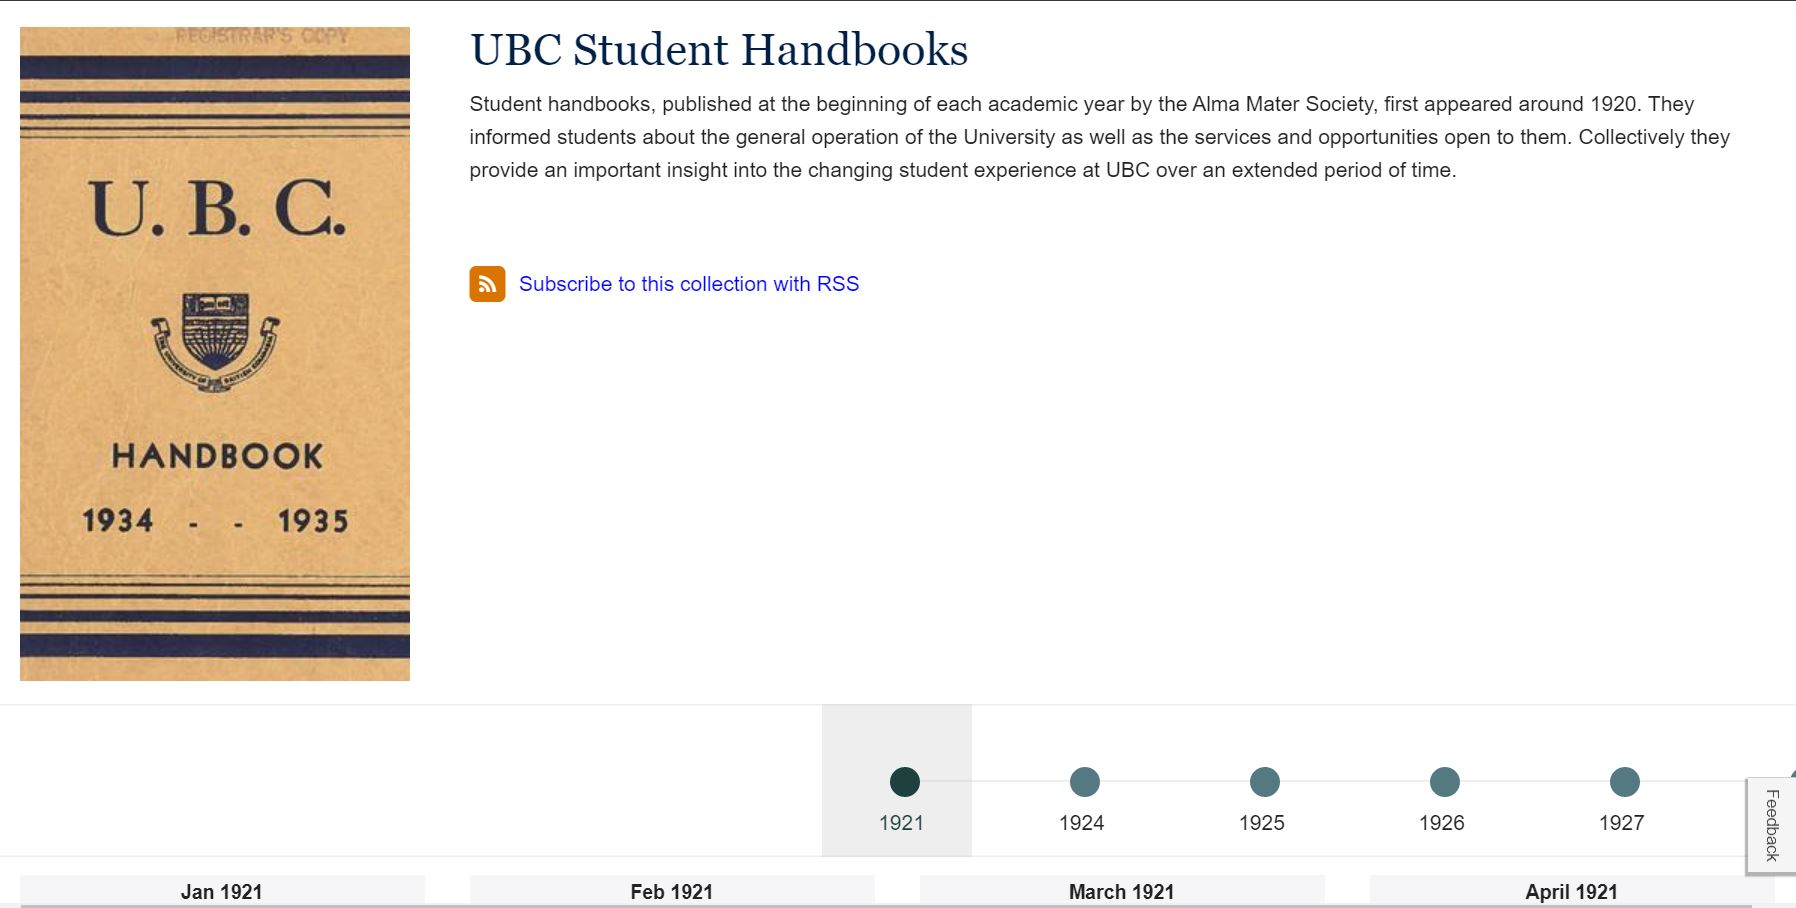Click the 1927 year label text
This screenshot has height=908, width=1796.
click(1621, 823)
